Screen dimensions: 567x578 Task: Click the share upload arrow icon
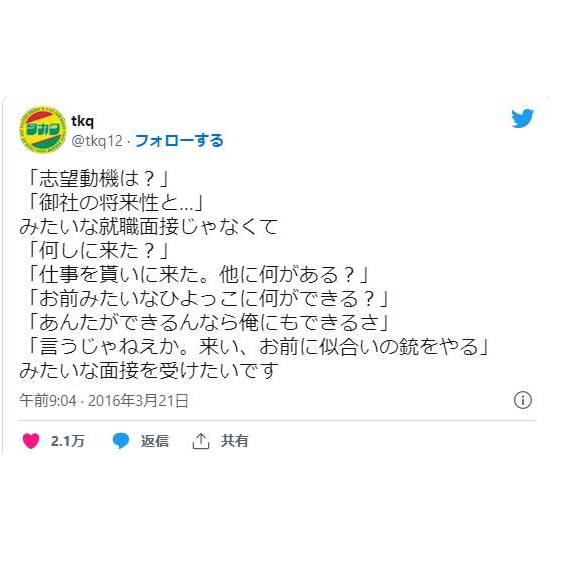(201, 441)
